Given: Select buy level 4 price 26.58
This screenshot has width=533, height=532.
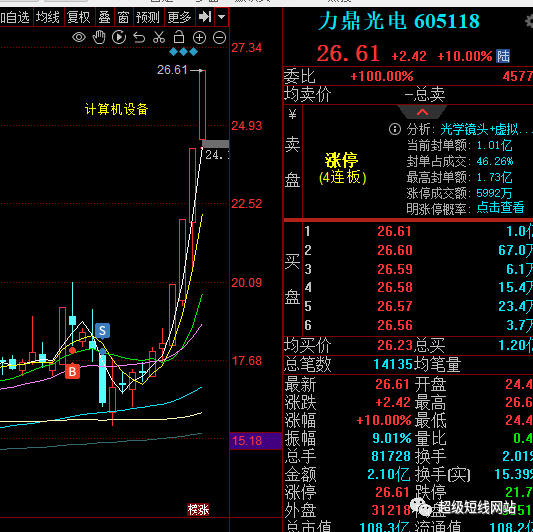Looking at the screenshot, I should 395,287.
